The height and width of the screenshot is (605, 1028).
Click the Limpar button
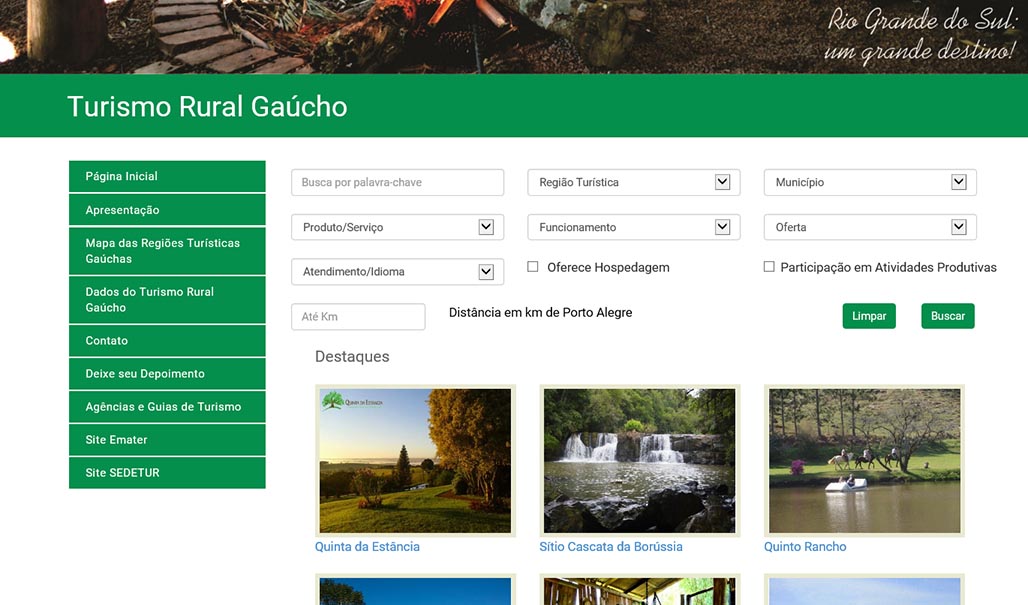[869, 316]
